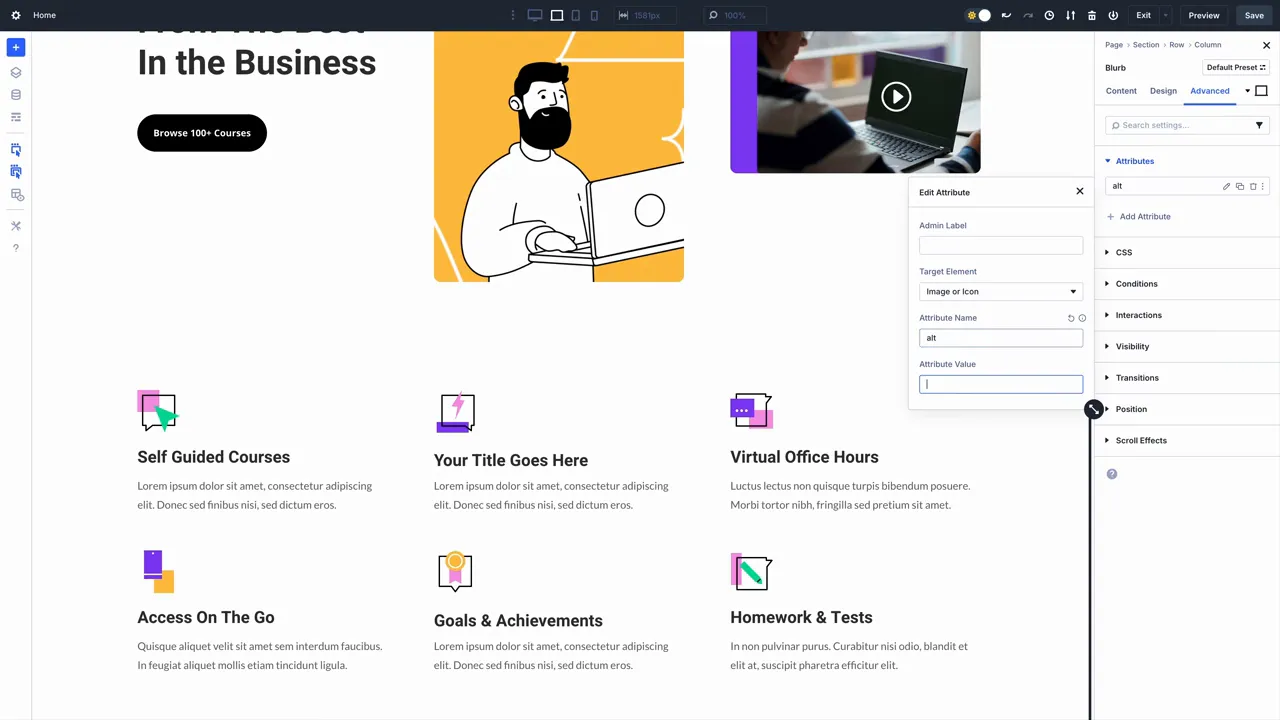The width and height of the screenshot is (1280, 720).
Task: Click the Browse 100+ Courses button
Action: [201, 132]
